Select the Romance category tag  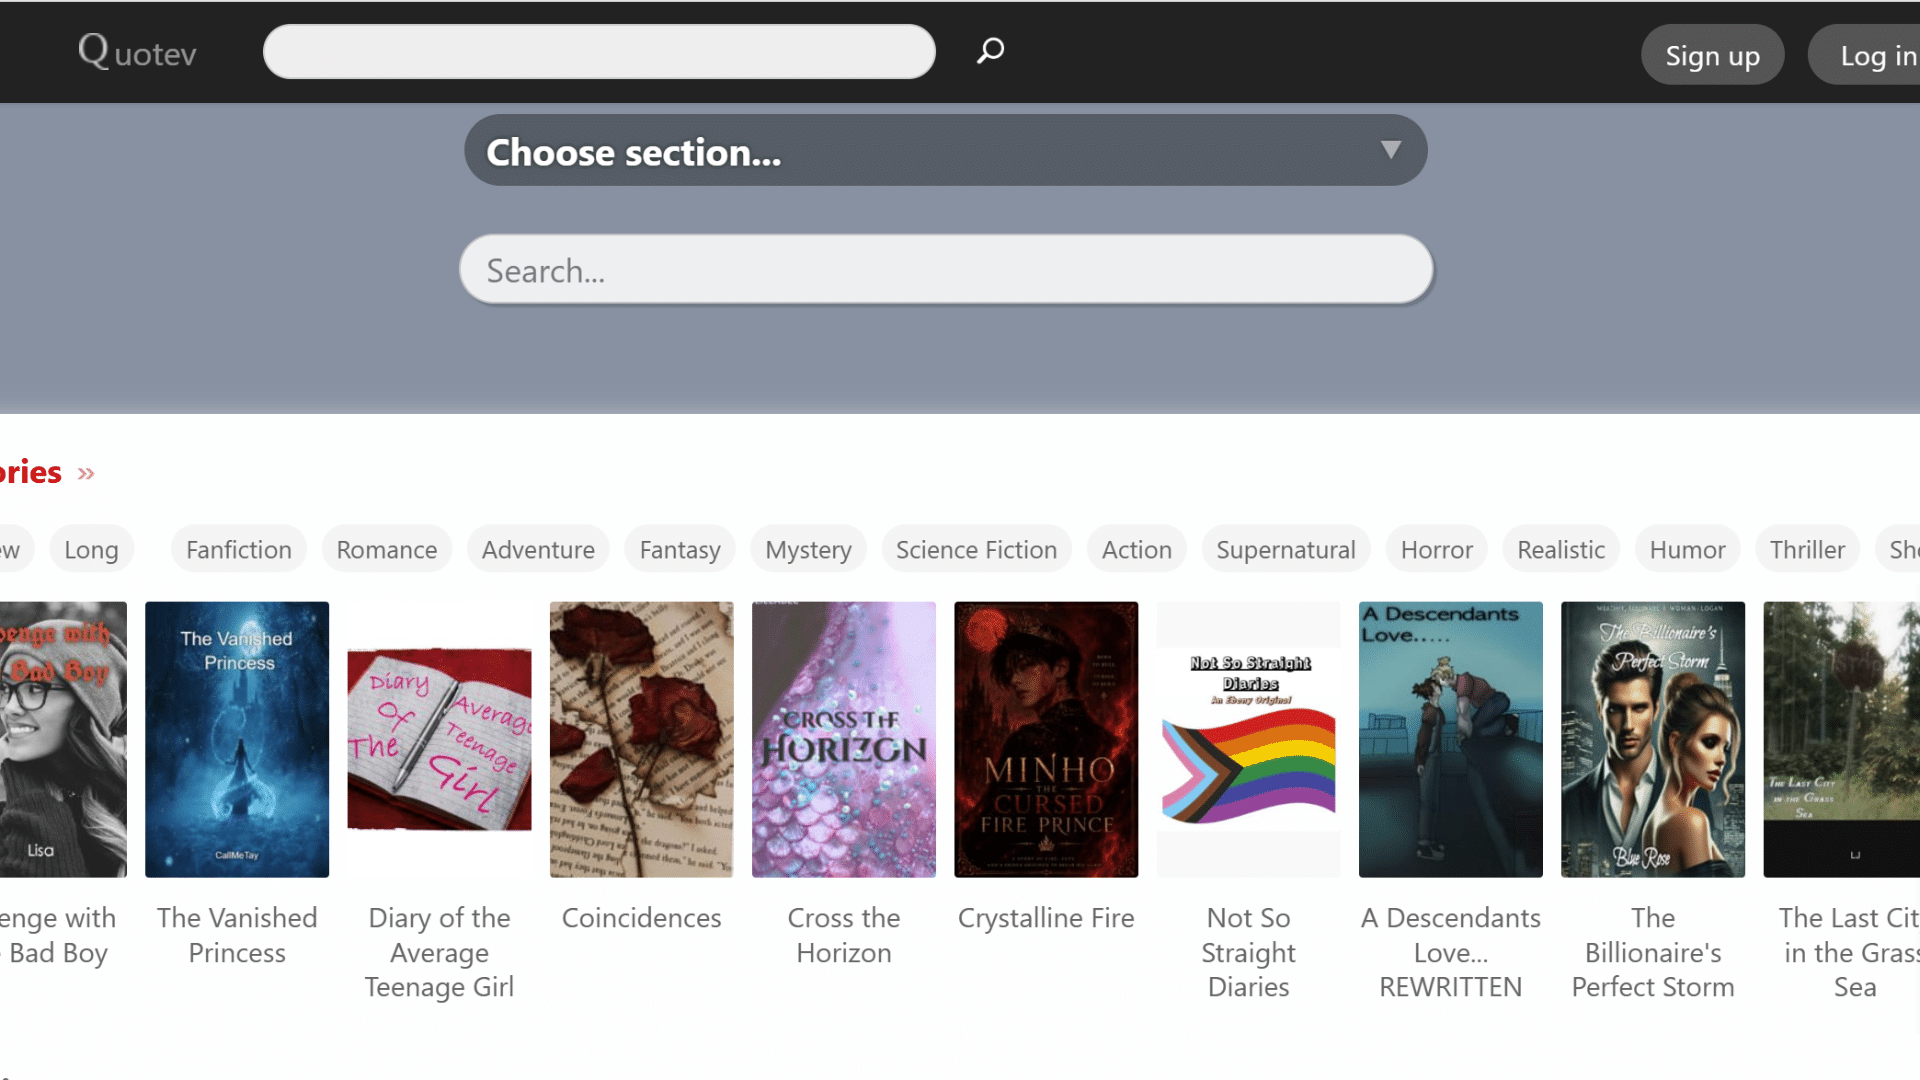click(387, 549)
